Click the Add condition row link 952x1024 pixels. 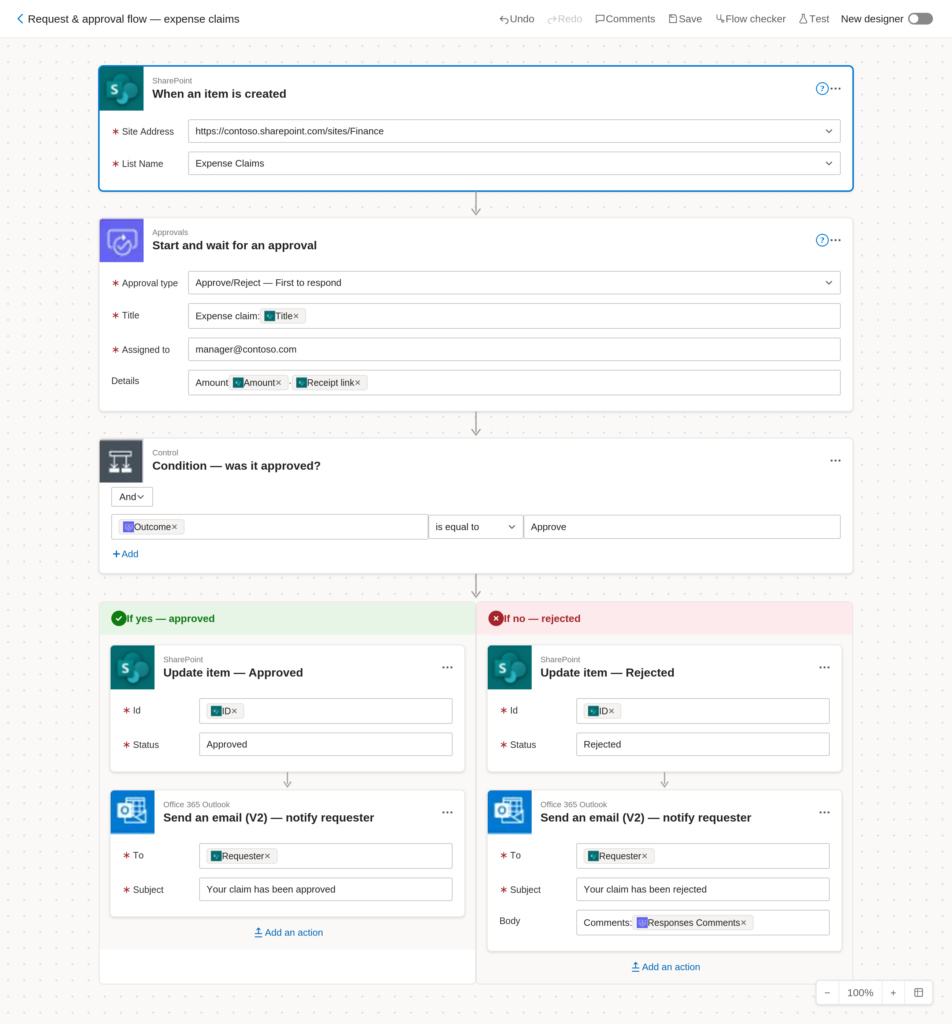point(125,554)
